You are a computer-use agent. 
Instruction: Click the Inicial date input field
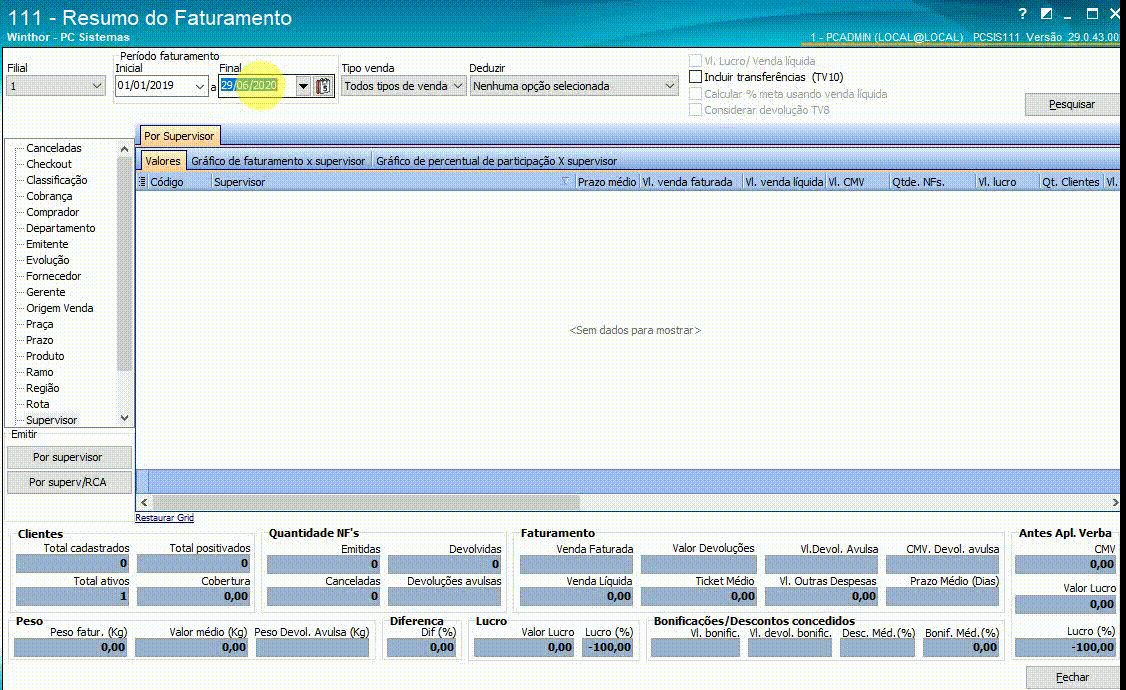[x=154, y=86]
